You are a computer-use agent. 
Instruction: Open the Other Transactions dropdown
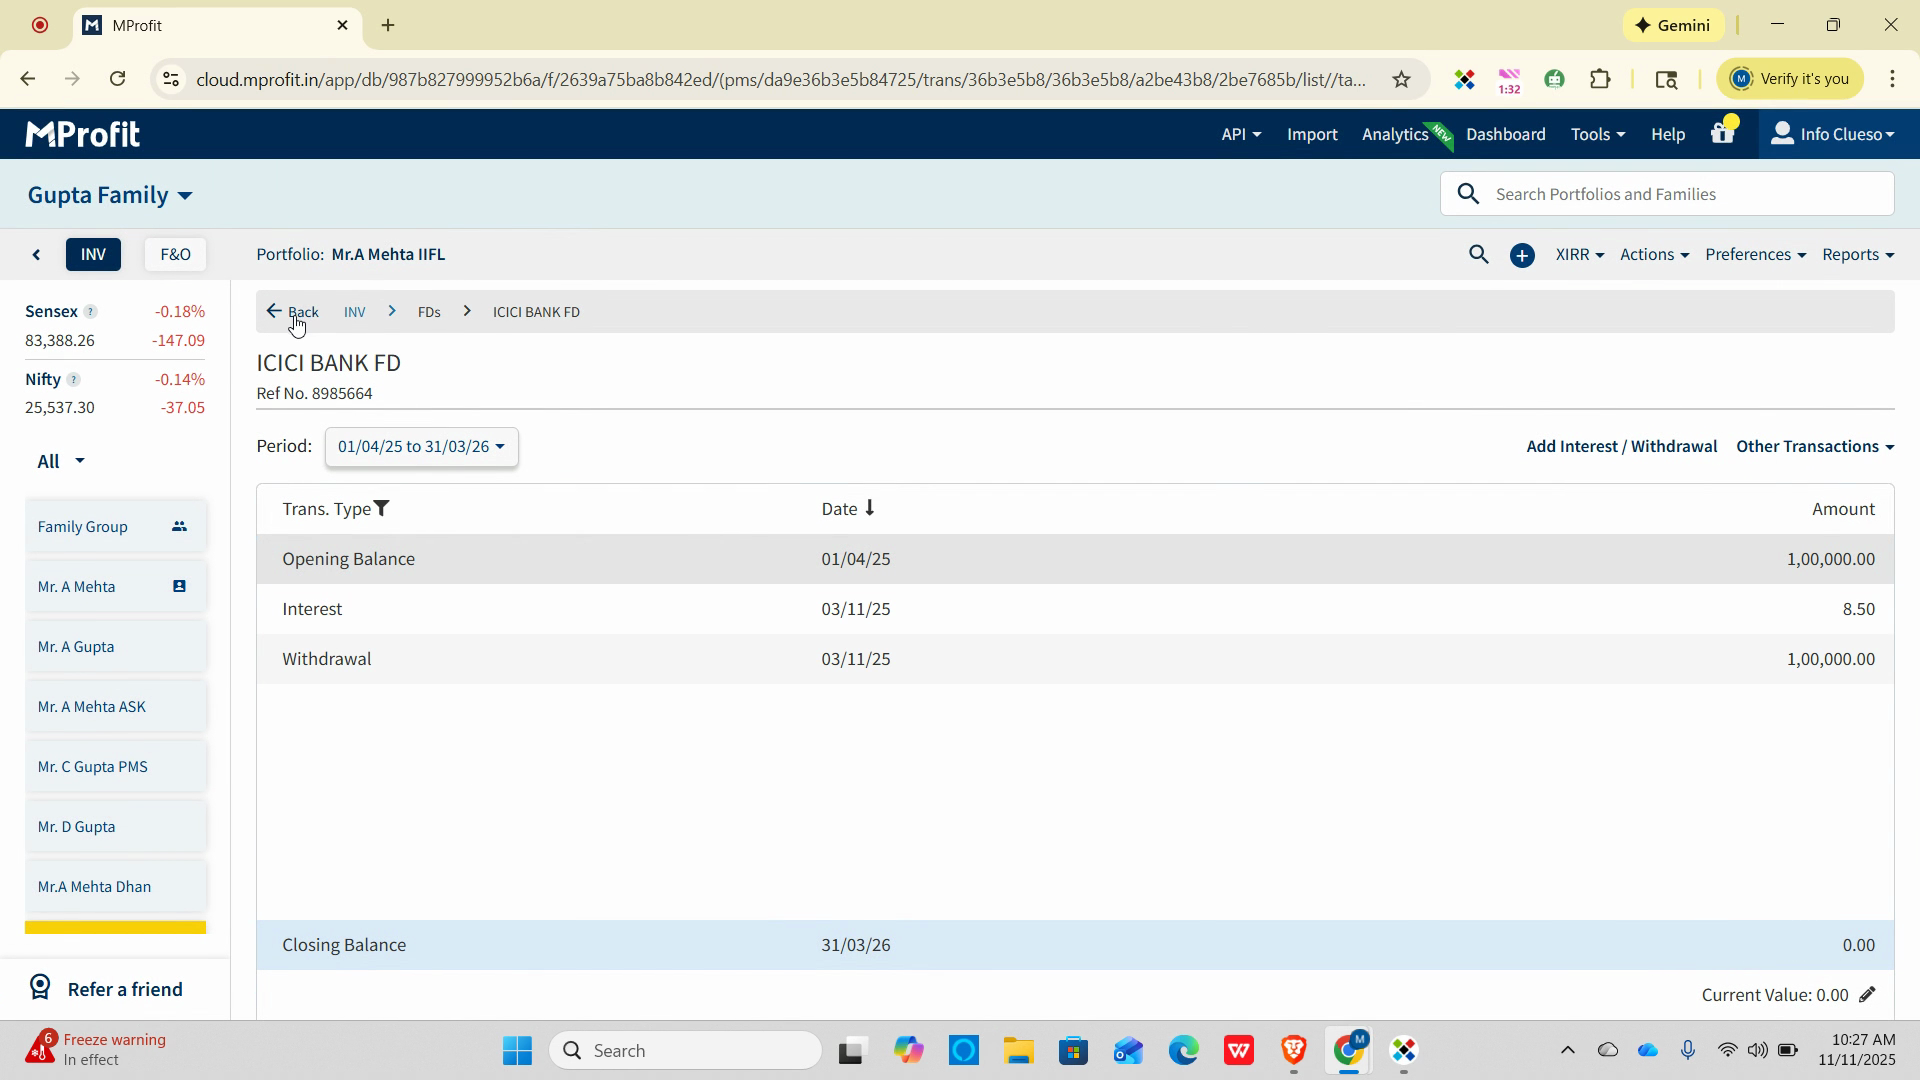(1814, 447)
